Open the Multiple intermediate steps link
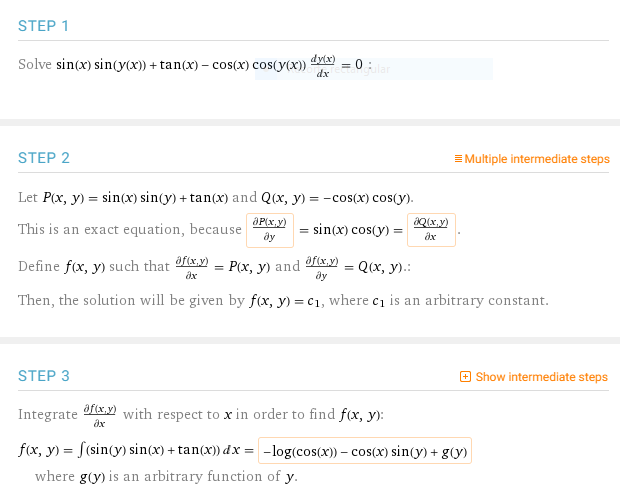The height and width of the screenshot is (491, 620). pyautogui.click(x=532, y=159)
